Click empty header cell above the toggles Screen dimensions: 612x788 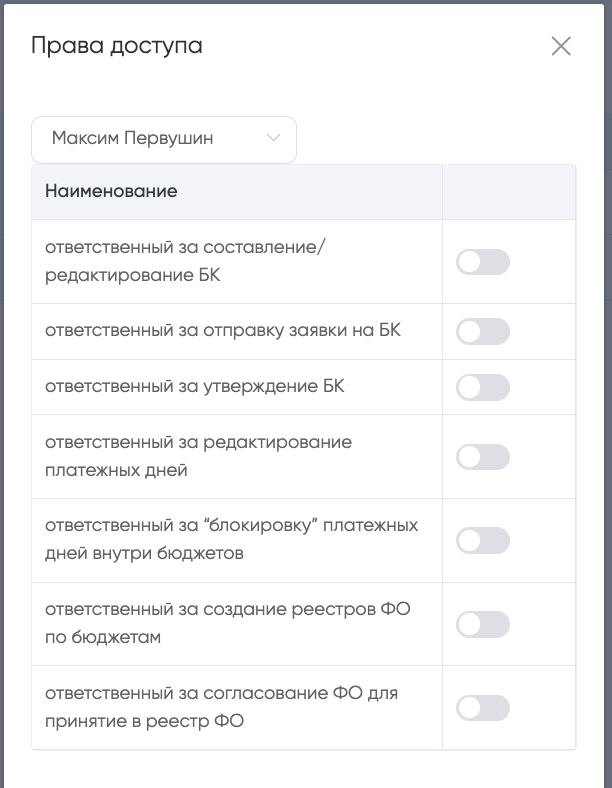[508, 191]
